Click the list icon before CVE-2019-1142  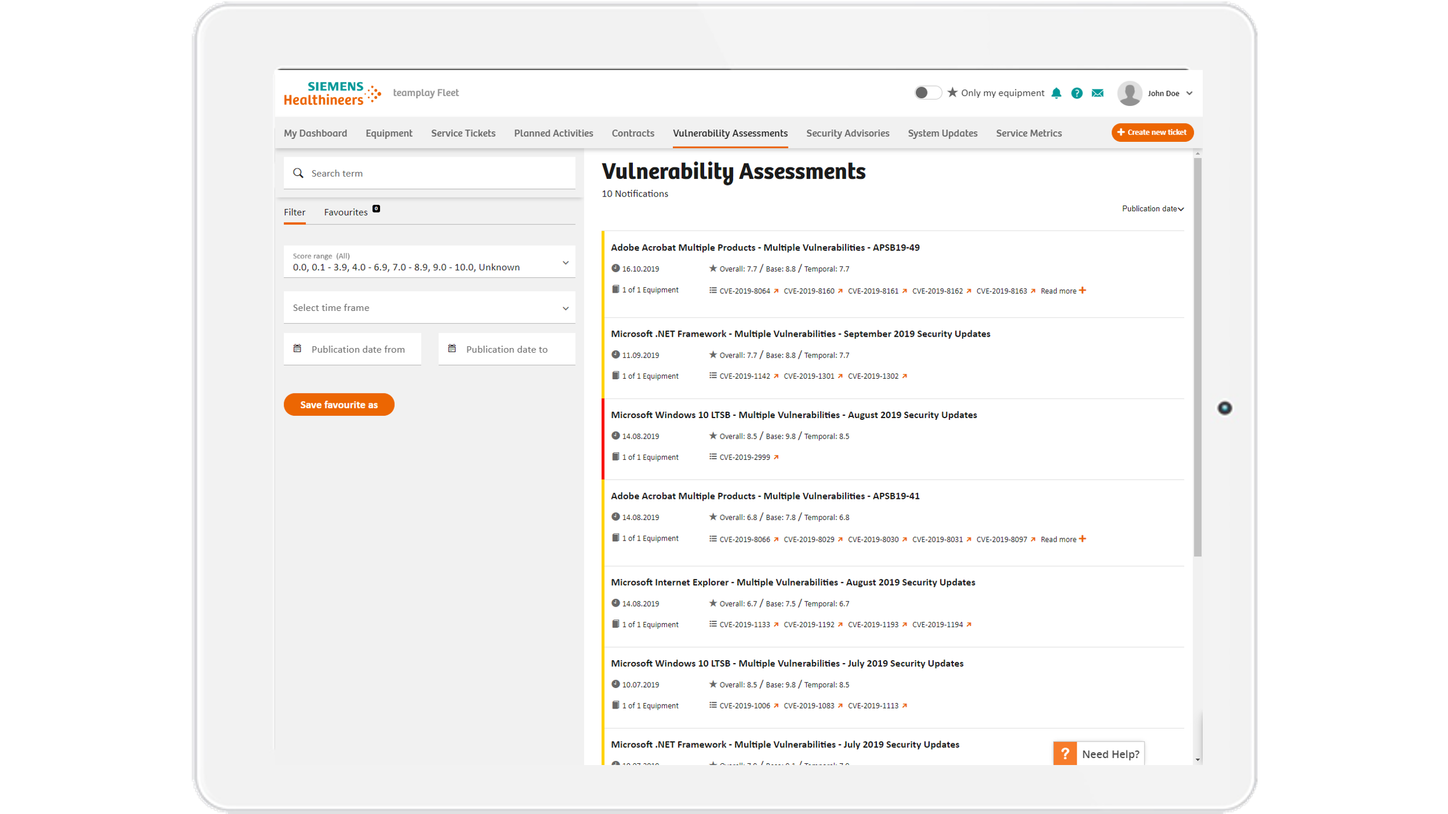click(x=713, y=376)
